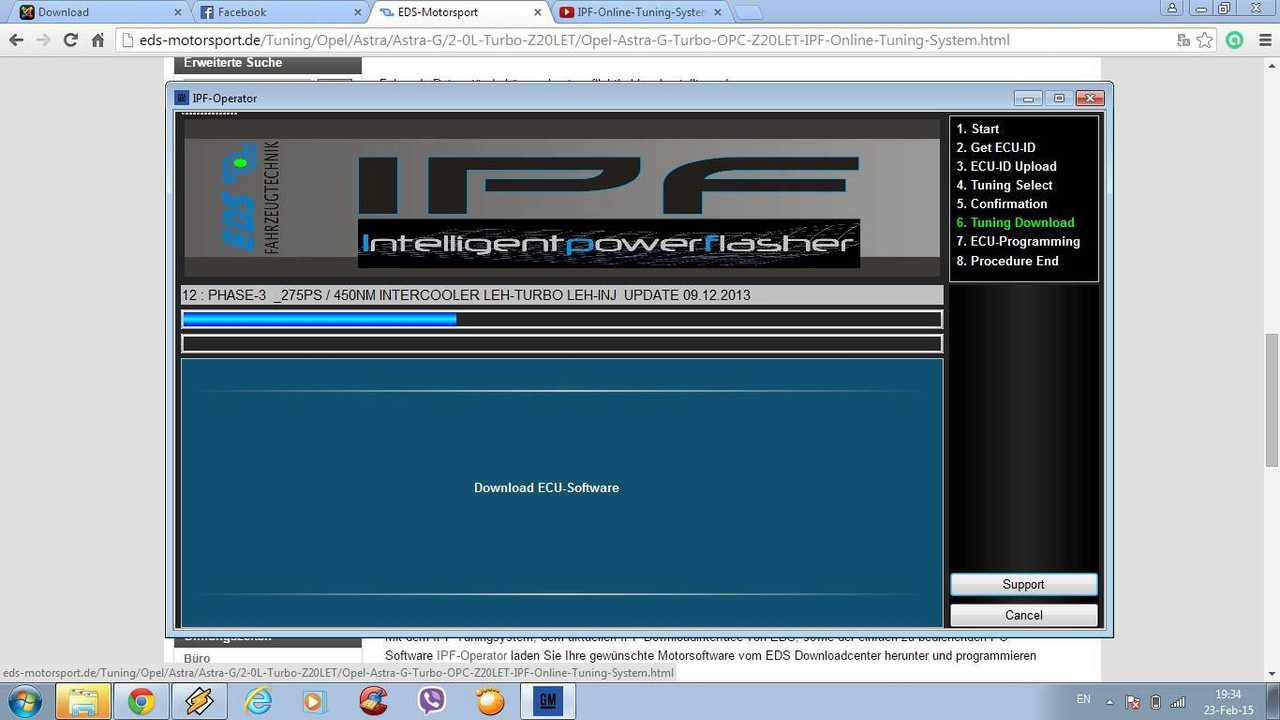Show hidden system tray icons

click(1109, 701)
